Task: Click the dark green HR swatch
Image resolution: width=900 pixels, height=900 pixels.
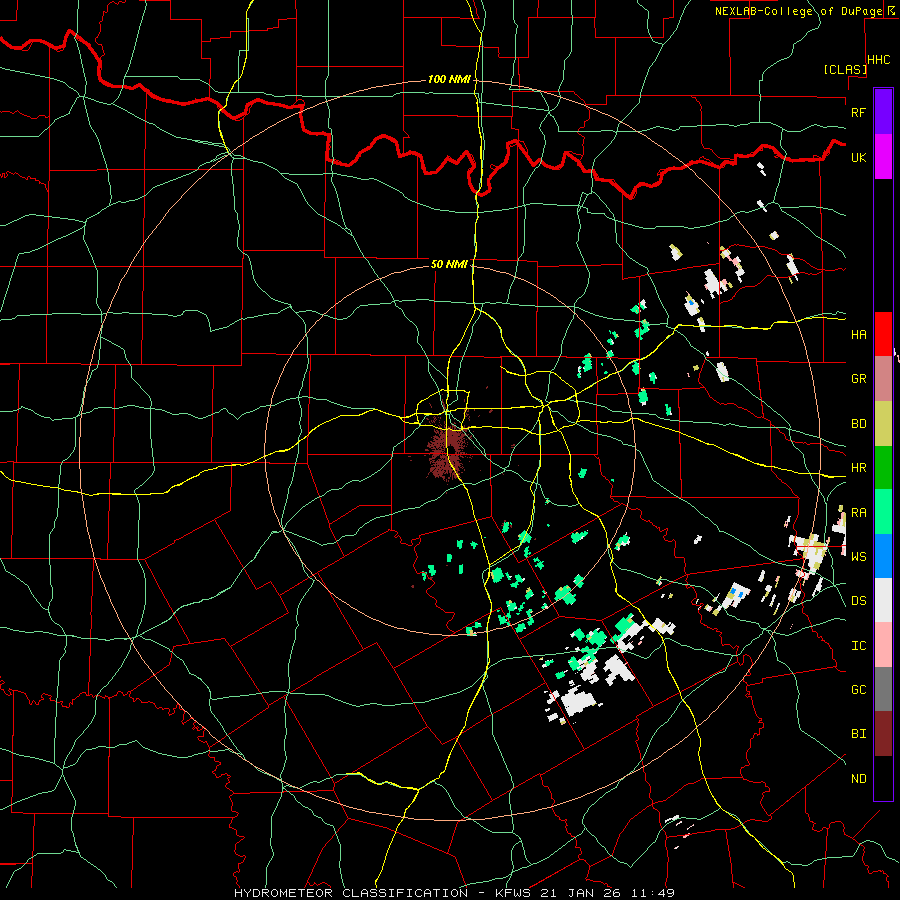Action: click(883, 468)
